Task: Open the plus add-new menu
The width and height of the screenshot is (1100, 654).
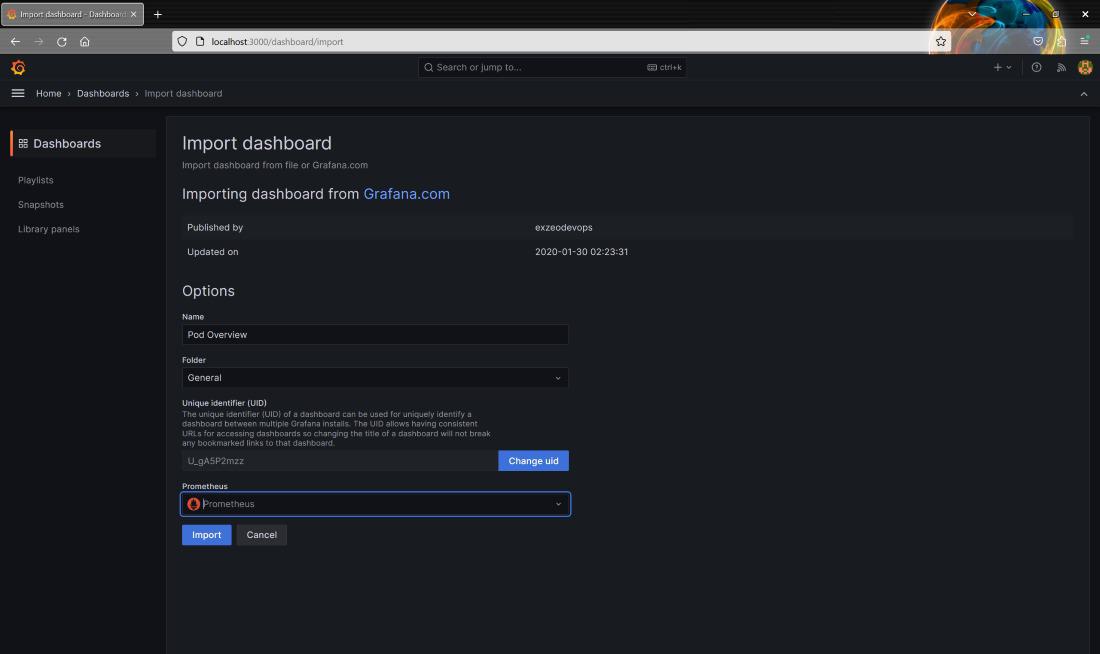Action: coord(1002,67)
